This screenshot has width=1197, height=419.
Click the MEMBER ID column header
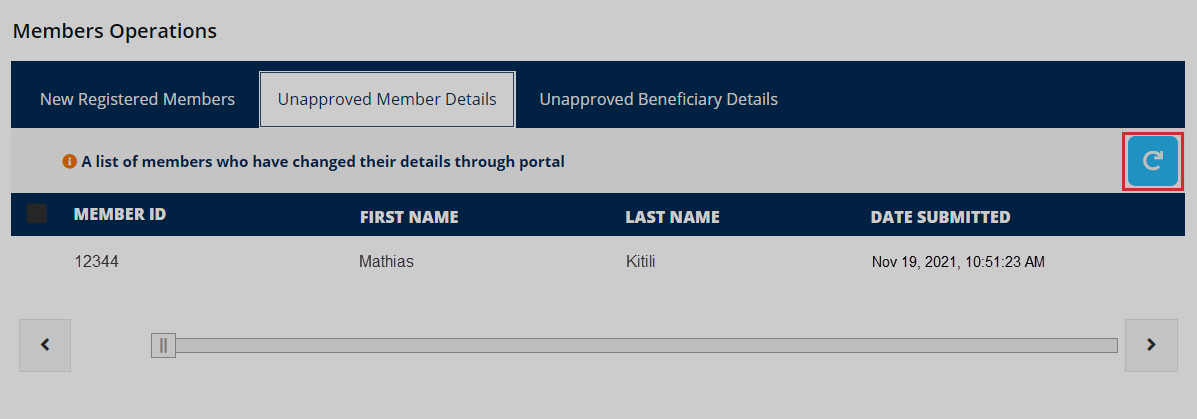(120, 214)
